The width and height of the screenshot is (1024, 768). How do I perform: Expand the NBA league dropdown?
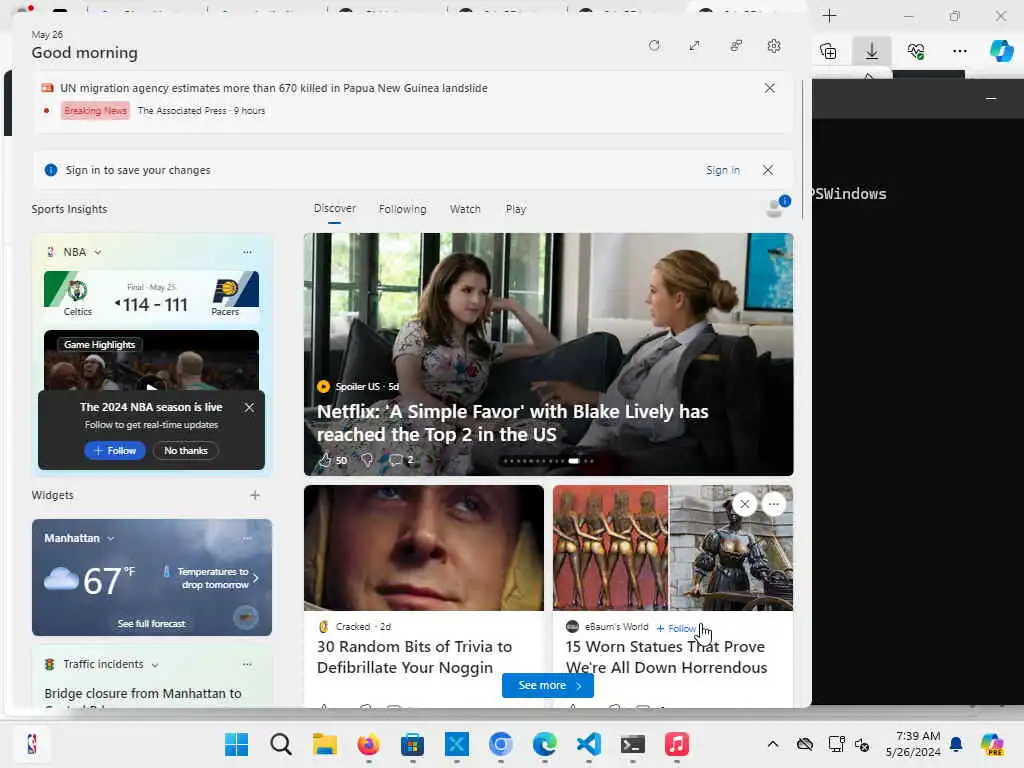click(x=97, y=252)
